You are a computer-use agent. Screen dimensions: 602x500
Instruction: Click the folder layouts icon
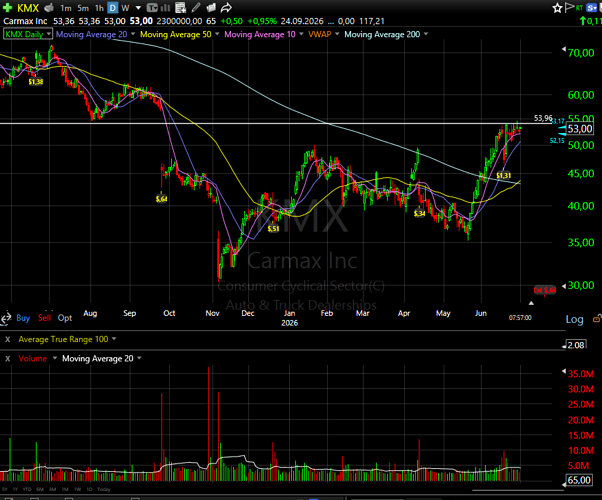coord(211,7)
